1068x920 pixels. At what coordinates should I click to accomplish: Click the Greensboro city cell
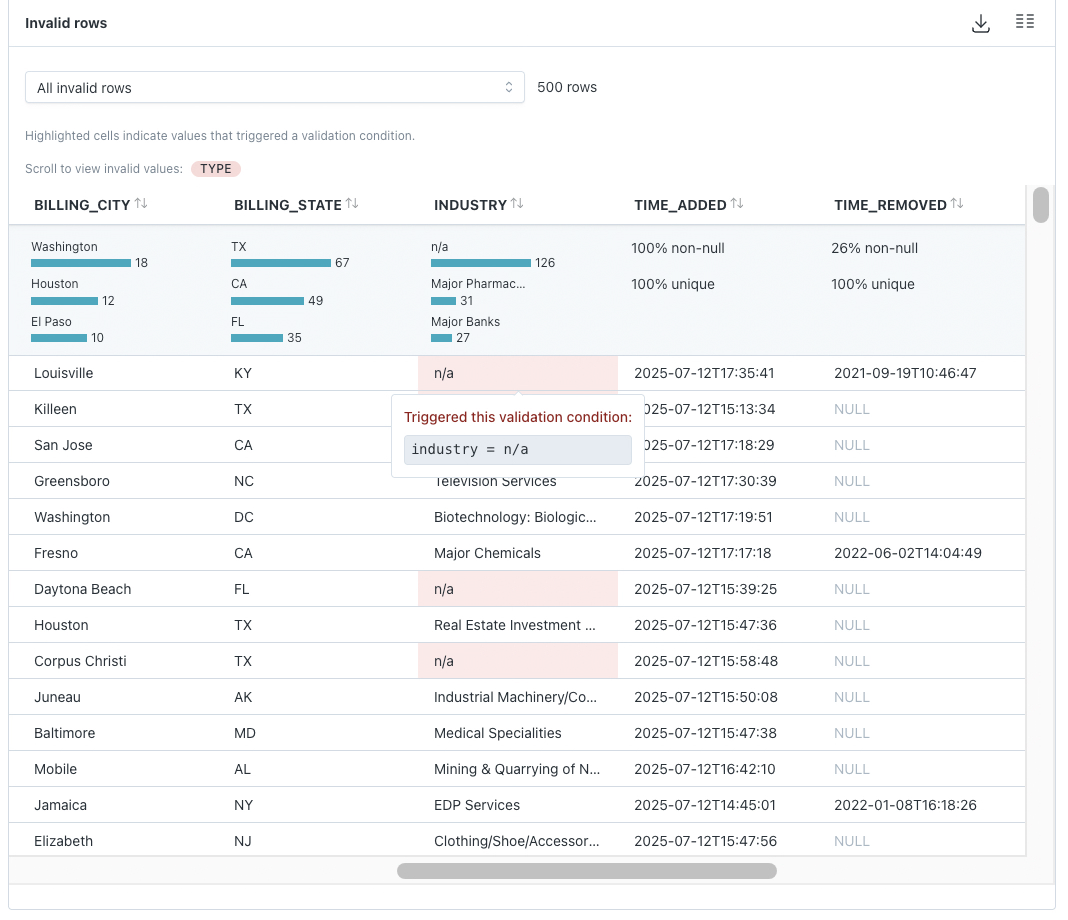click(72, 481)
